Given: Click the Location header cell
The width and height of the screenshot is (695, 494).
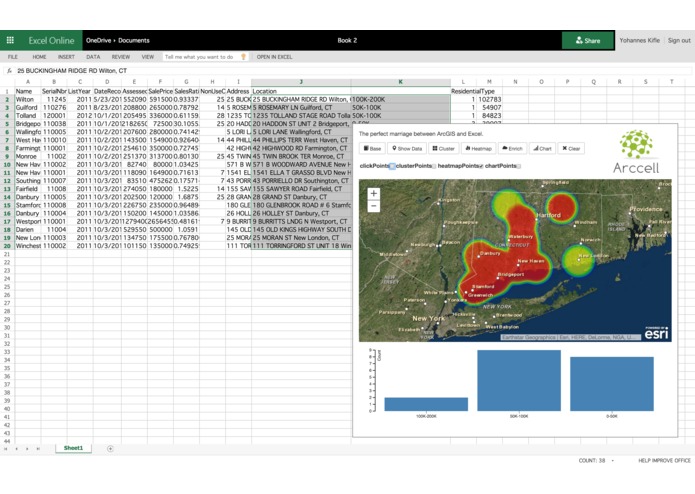Looking at the screenshot, I should (x=301, y=91).
